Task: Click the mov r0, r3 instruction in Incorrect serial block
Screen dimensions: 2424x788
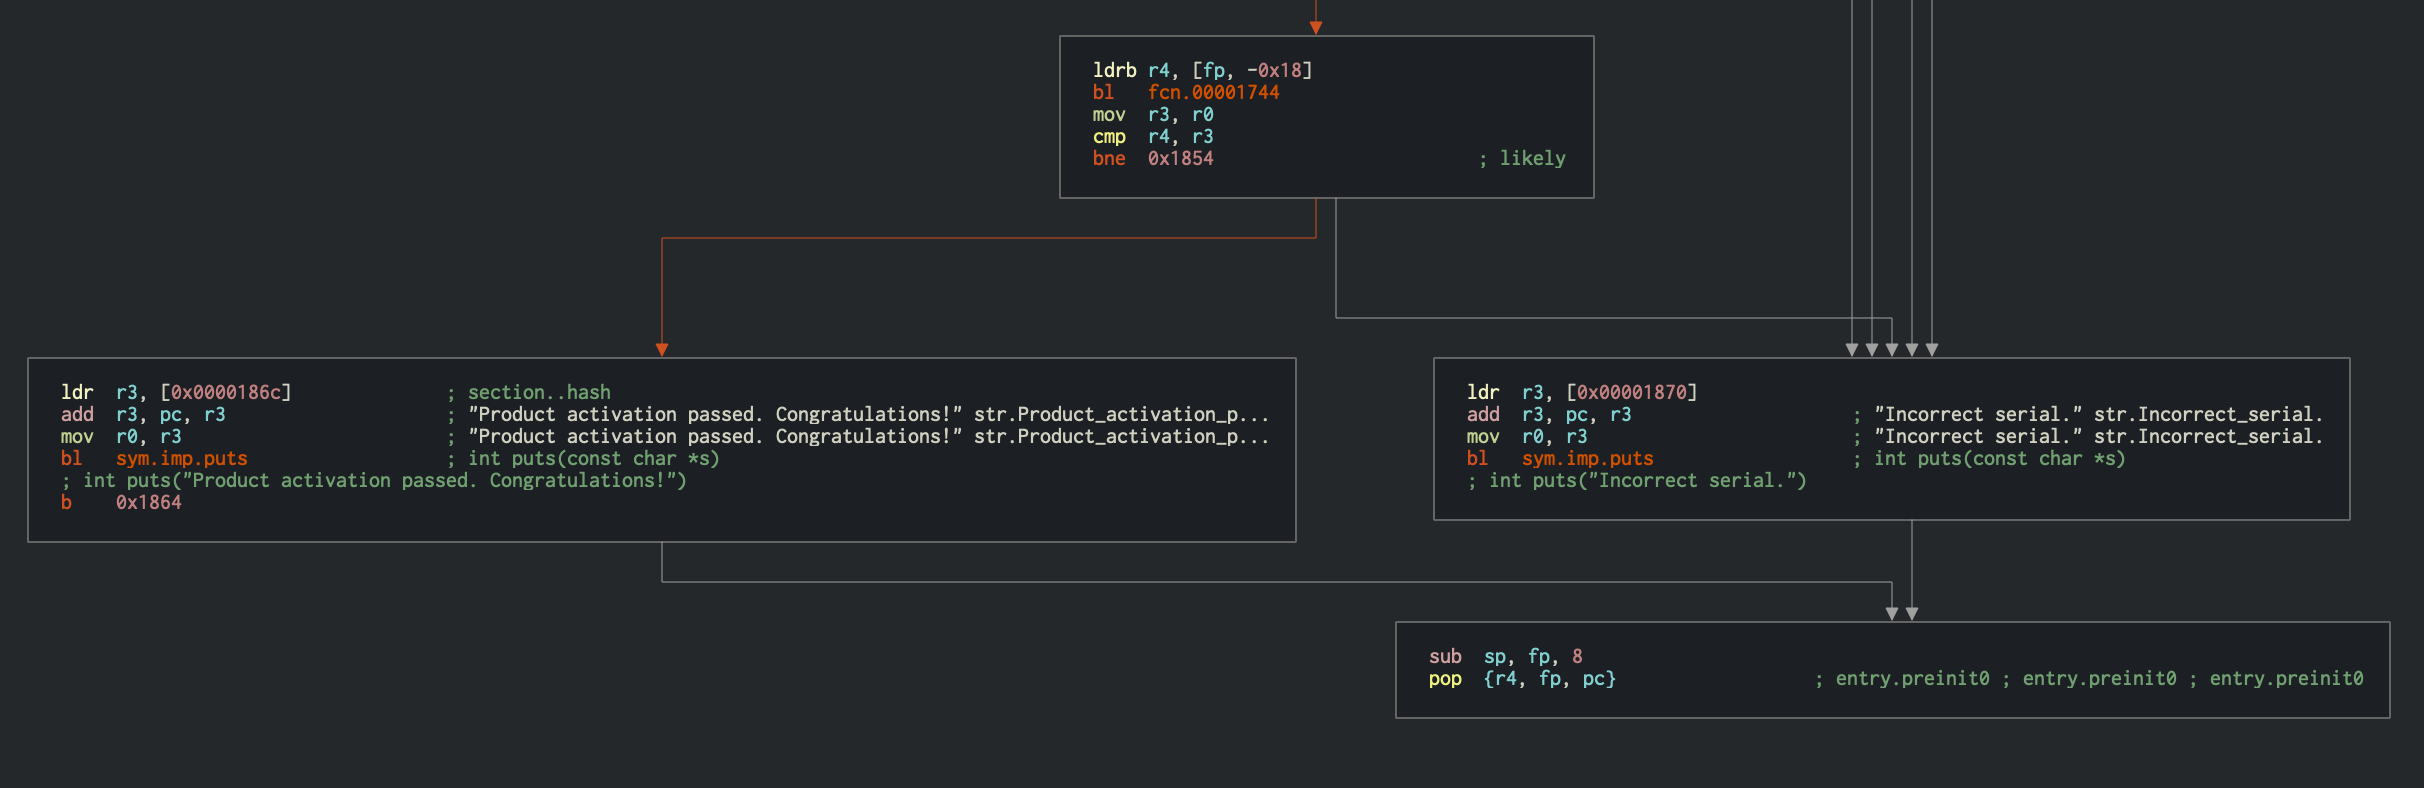Action: pyautogui.click(x=1526, y=436)
